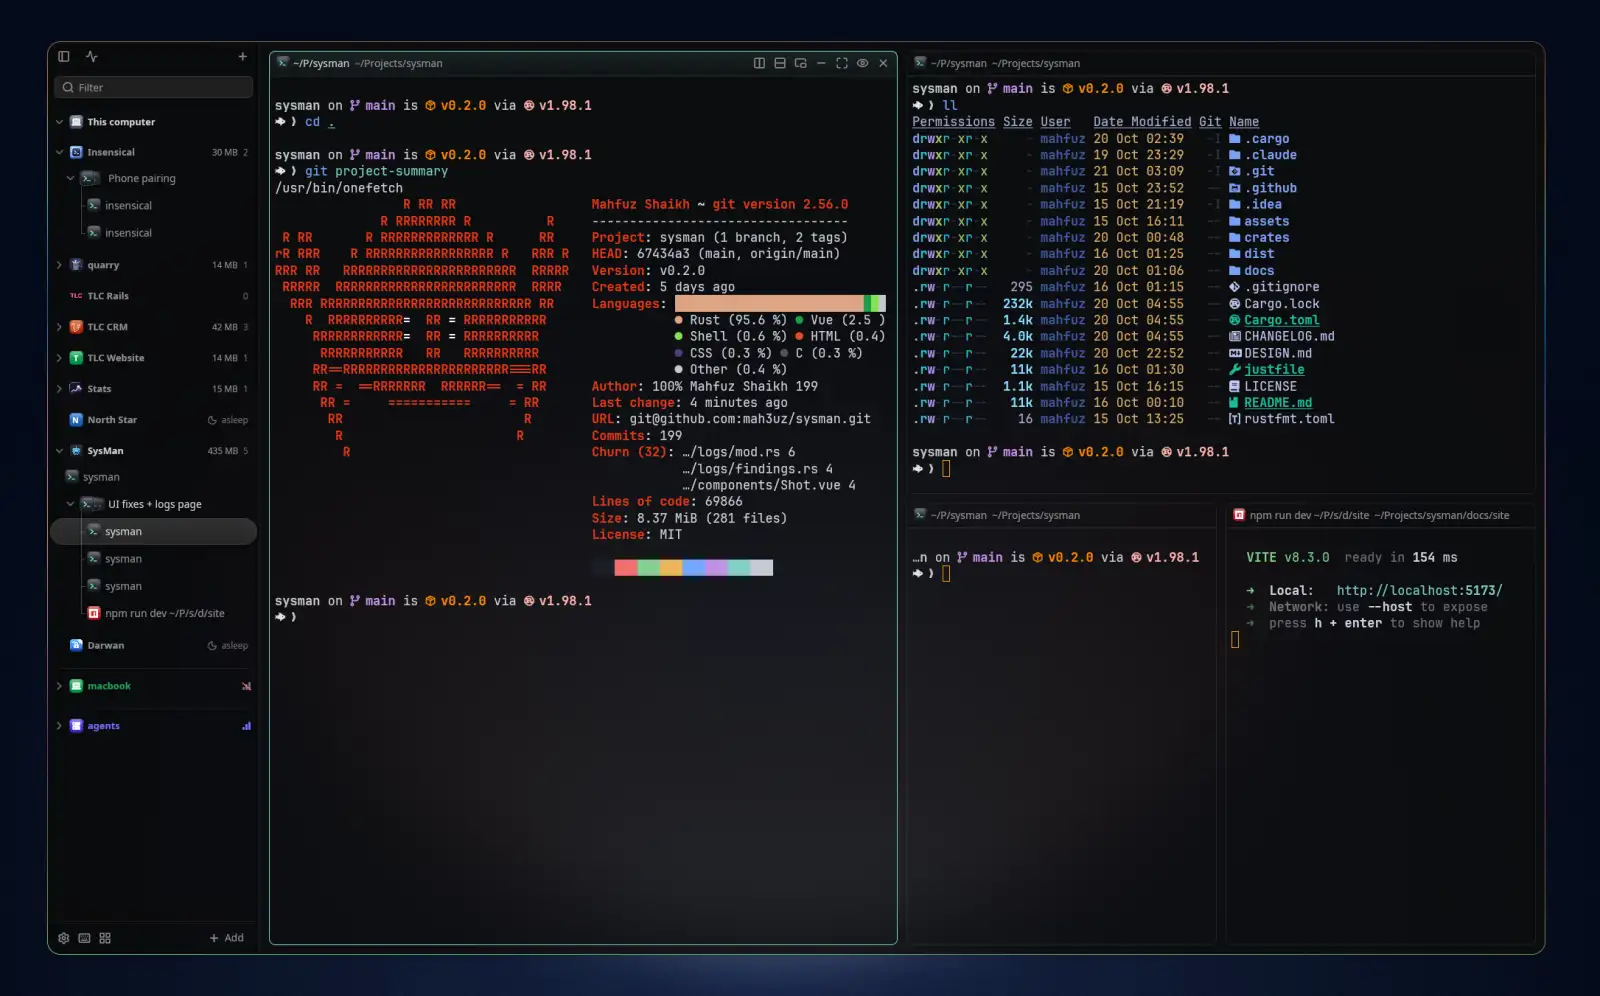1600x996 pixels.
Task: Expand the TLC CRM project
Action: [x=60, y=327]
